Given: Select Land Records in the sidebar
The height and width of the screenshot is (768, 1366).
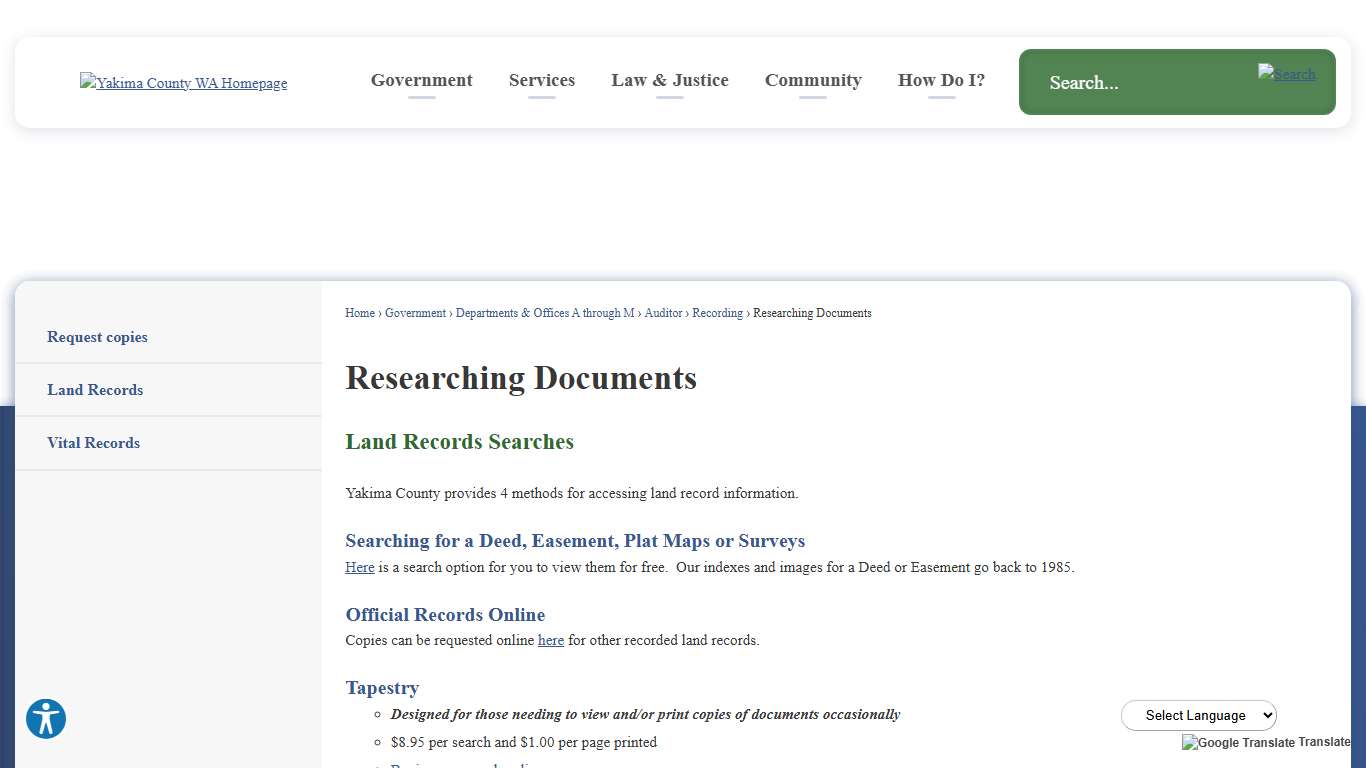Looking at the screenshot, I should [x=95, y=390].
